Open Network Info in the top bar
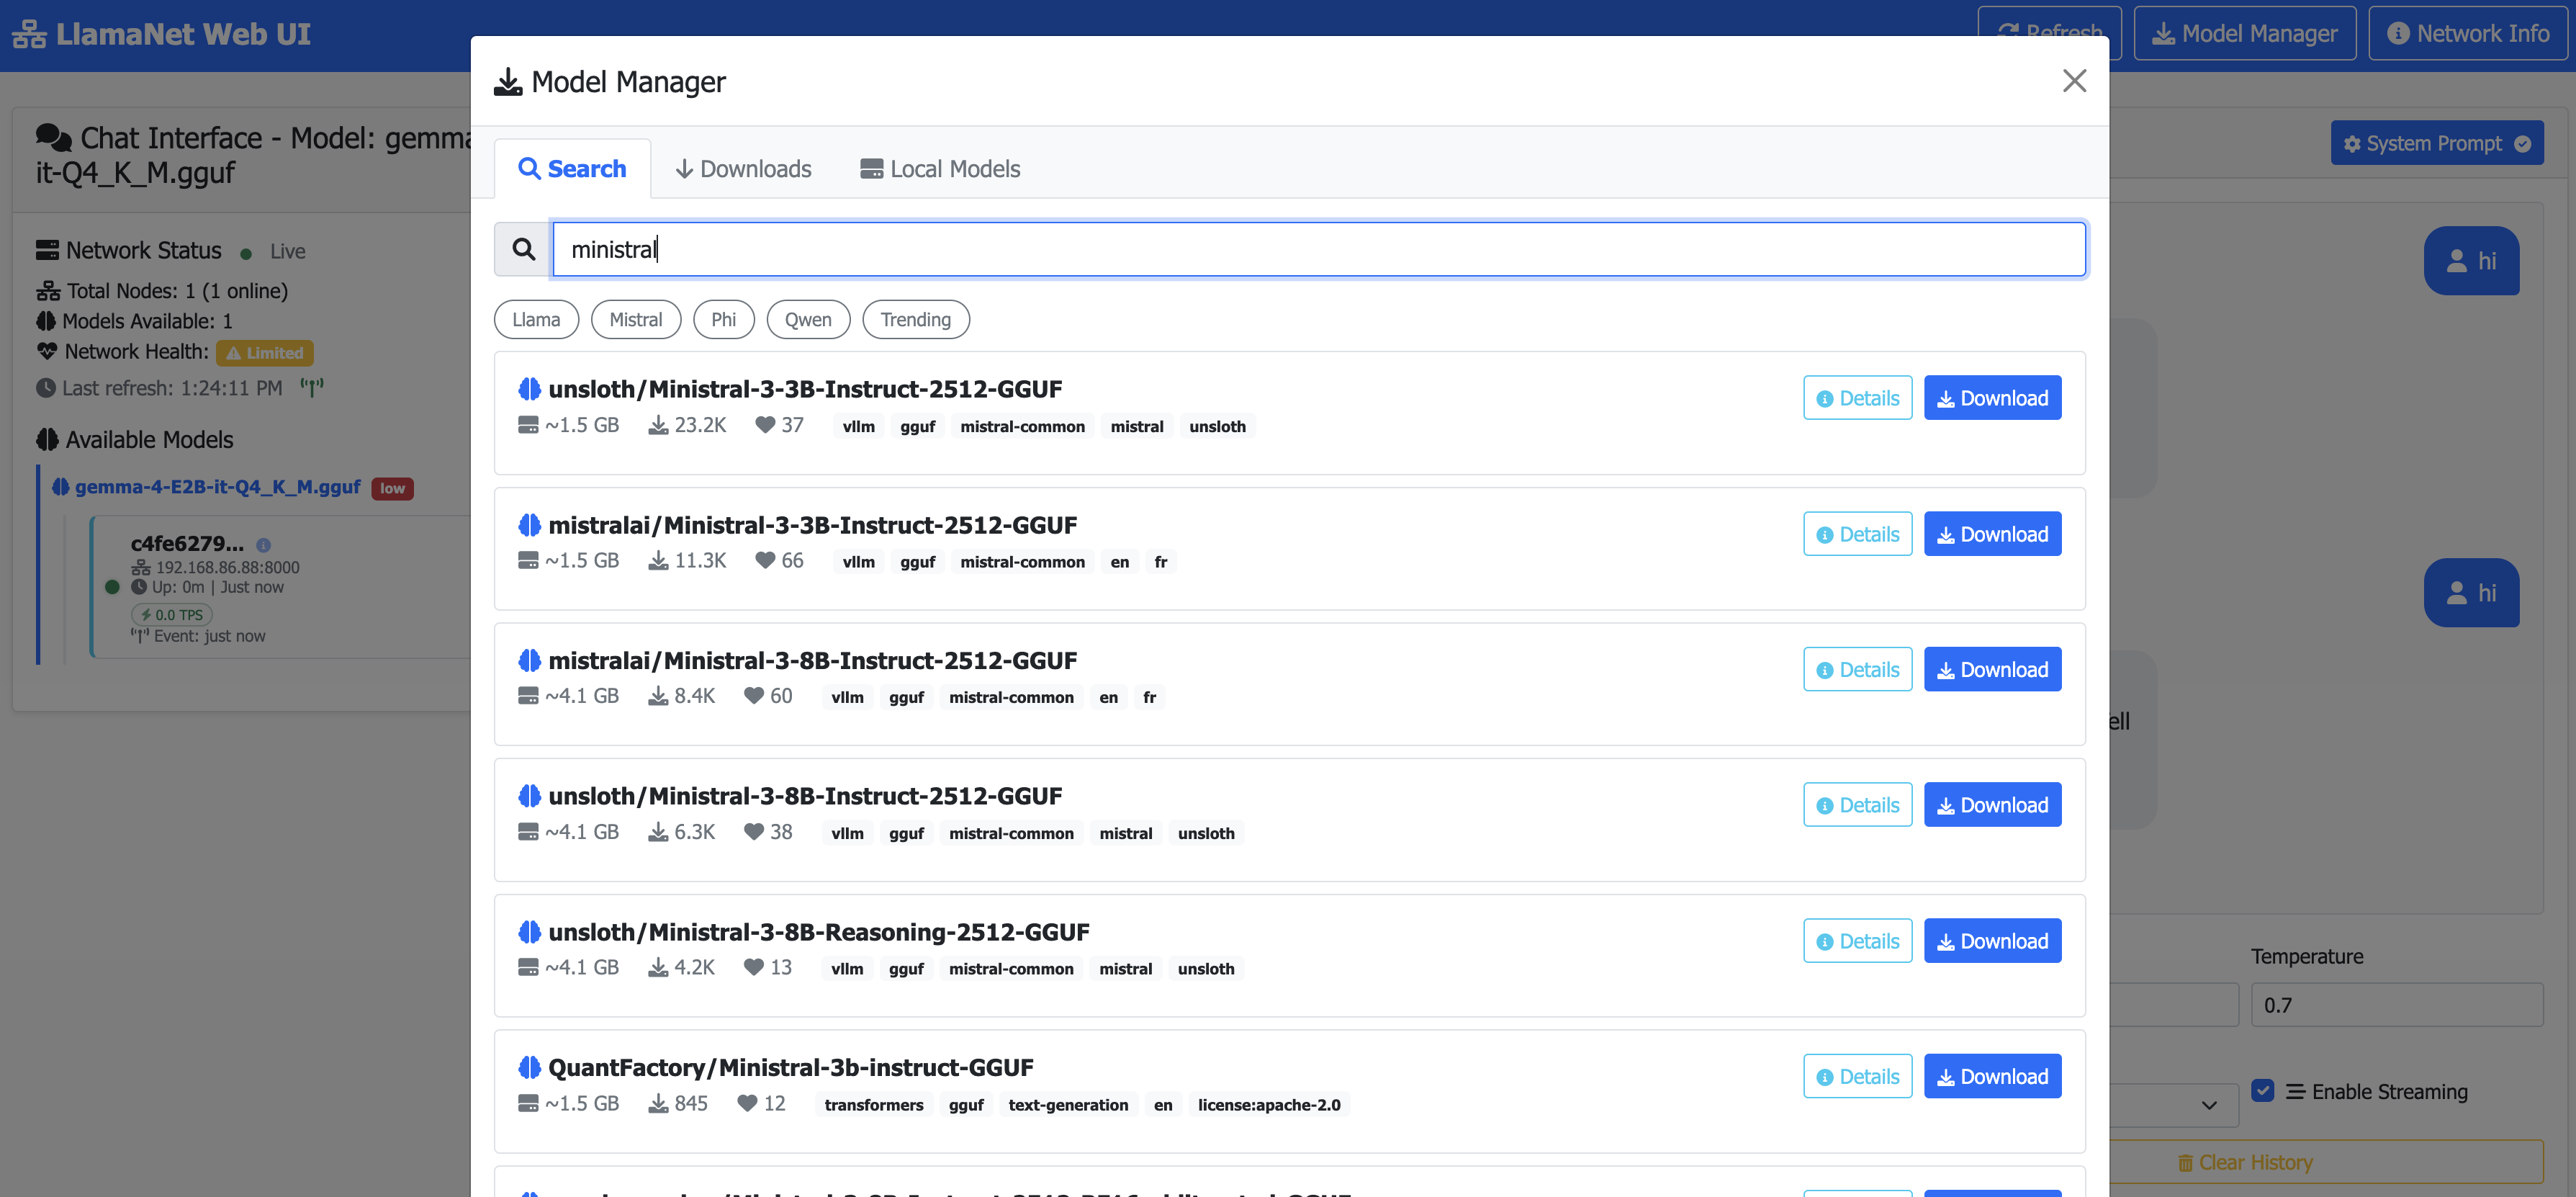 2467,34
